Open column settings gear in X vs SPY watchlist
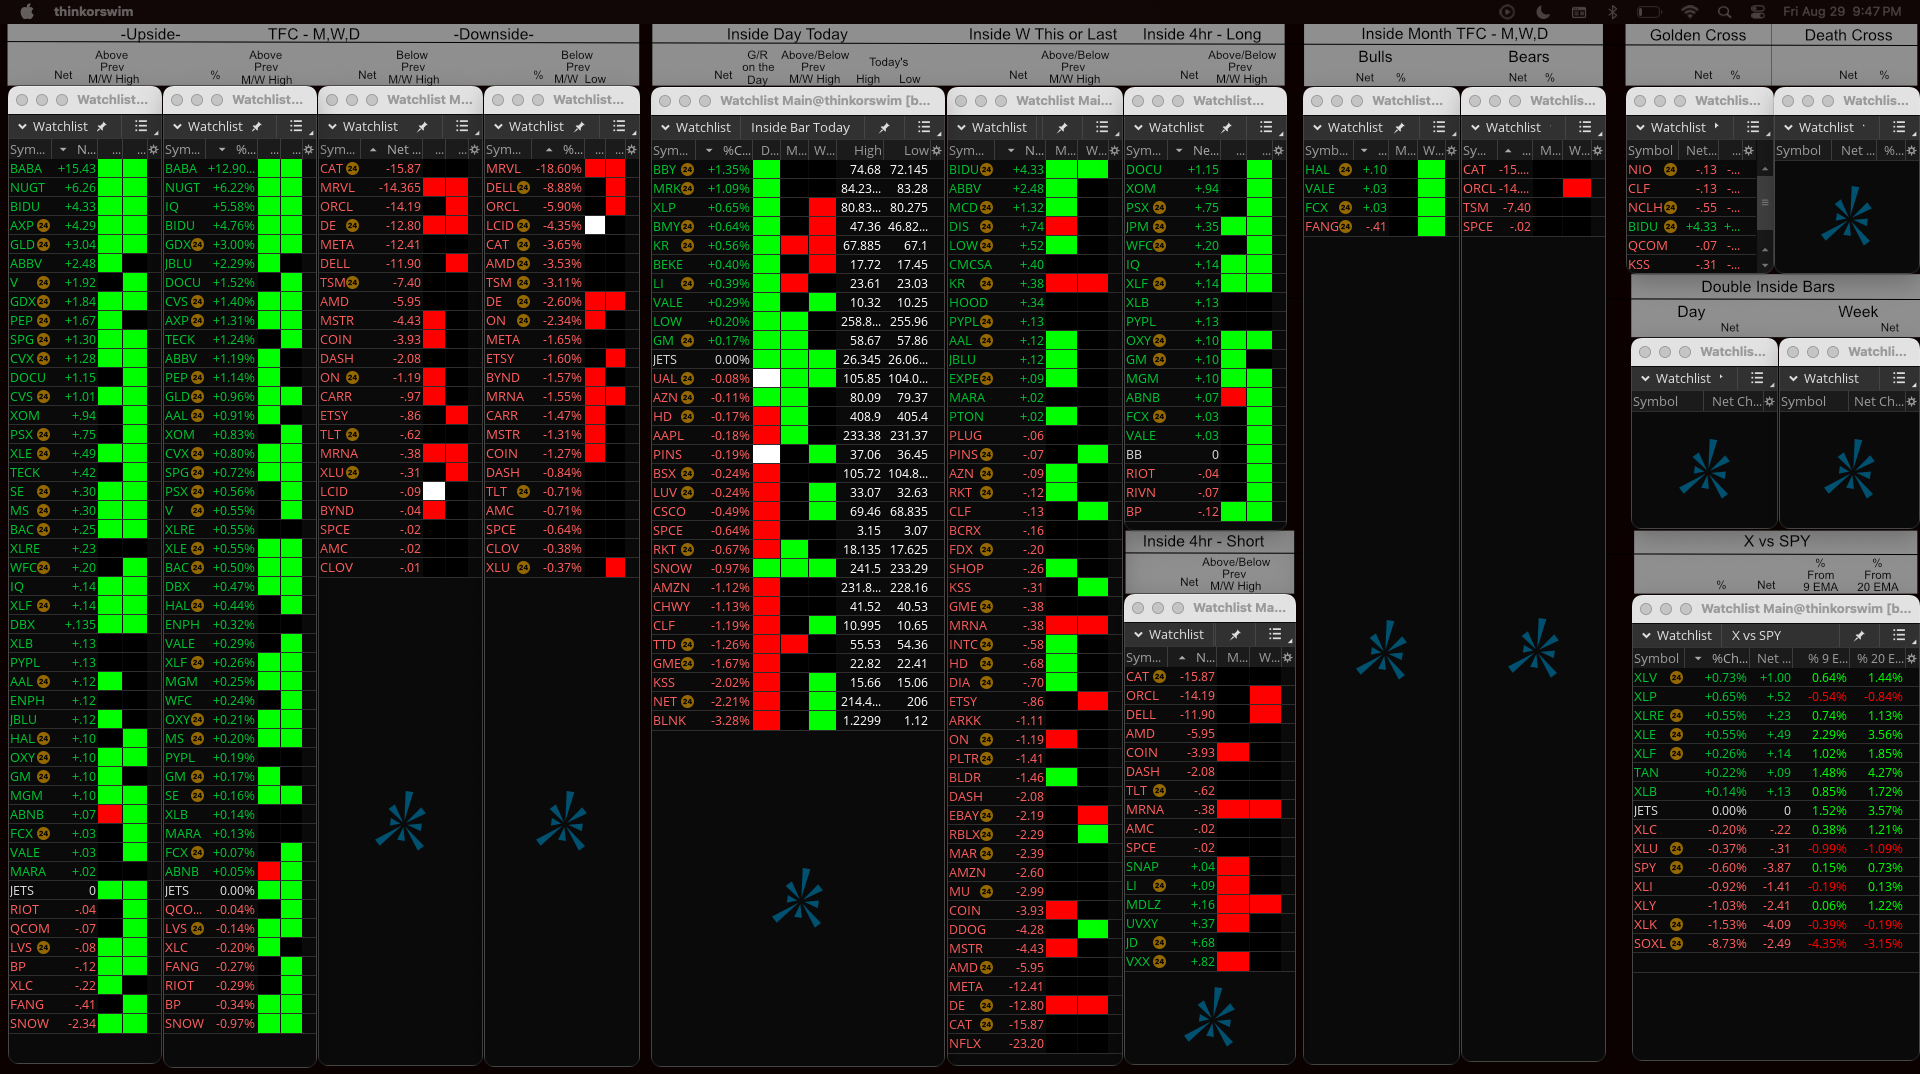This screenshot has width=1920, height=1074. 1912,659
